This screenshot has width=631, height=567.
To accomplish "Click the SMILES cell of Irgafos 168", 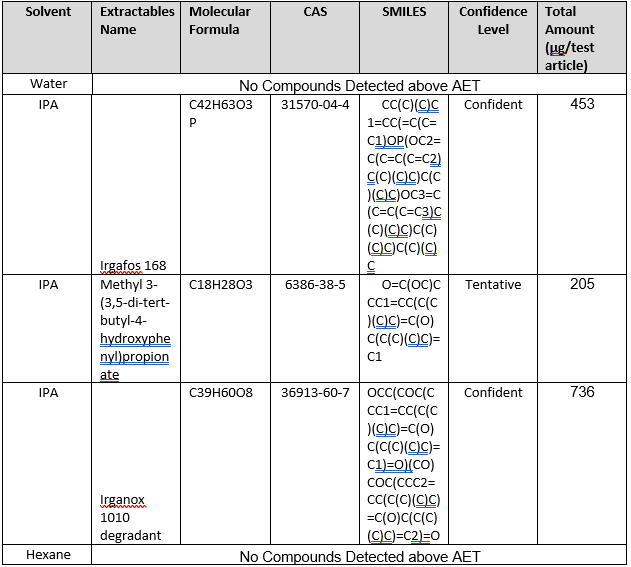I will 404,185.
